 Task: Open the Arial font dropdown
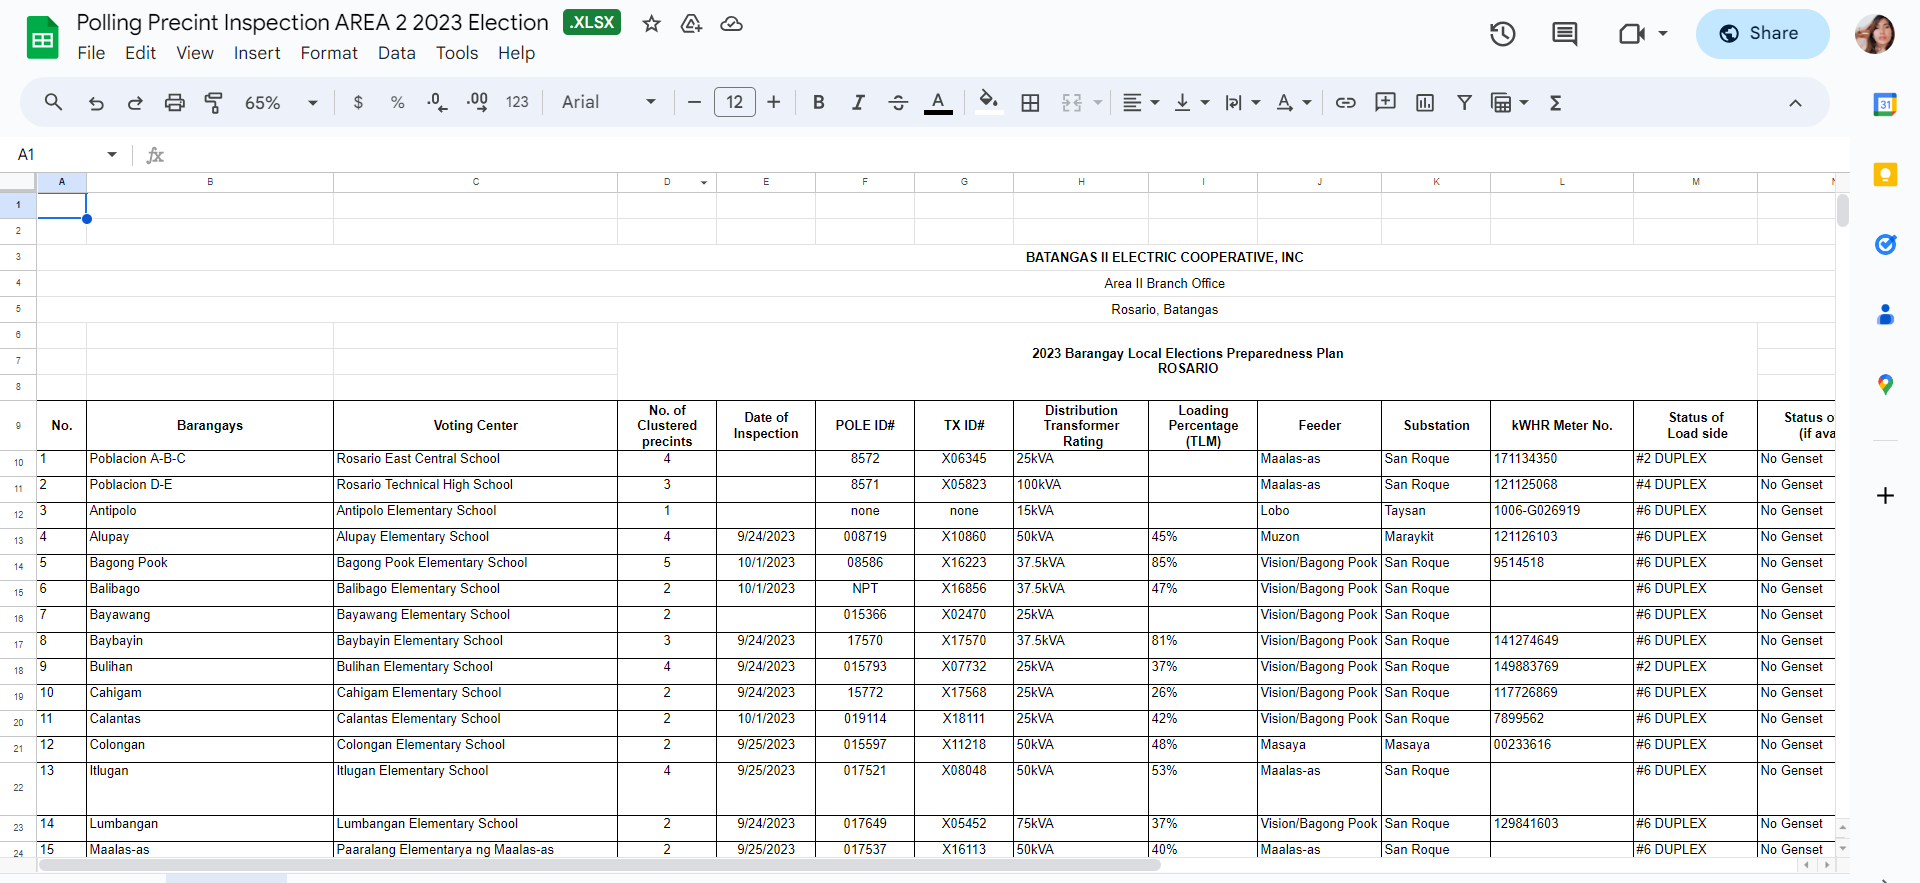(x=608, y=102)
